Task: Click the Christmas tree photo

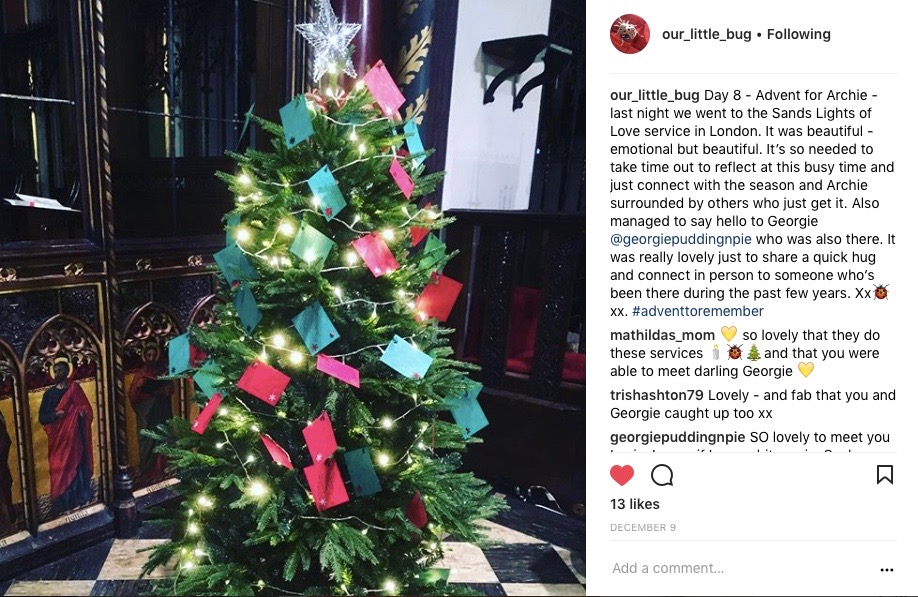Action: [293, 298]
